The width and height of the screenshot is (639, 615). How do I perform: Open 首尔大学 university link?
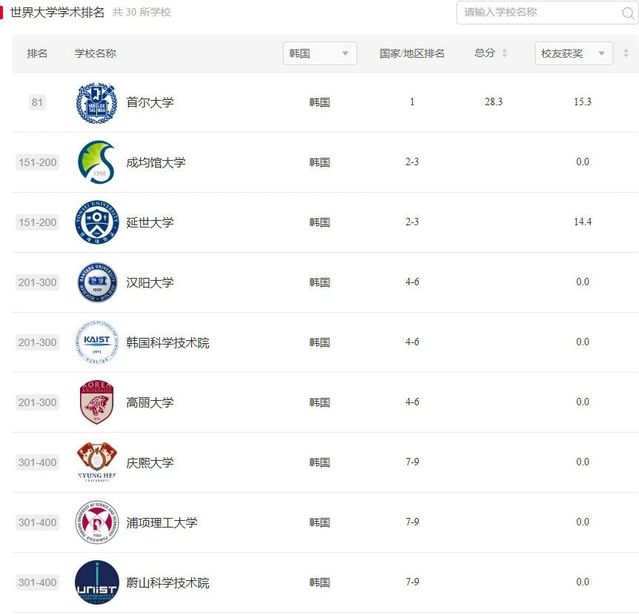(x=150, y=103)
